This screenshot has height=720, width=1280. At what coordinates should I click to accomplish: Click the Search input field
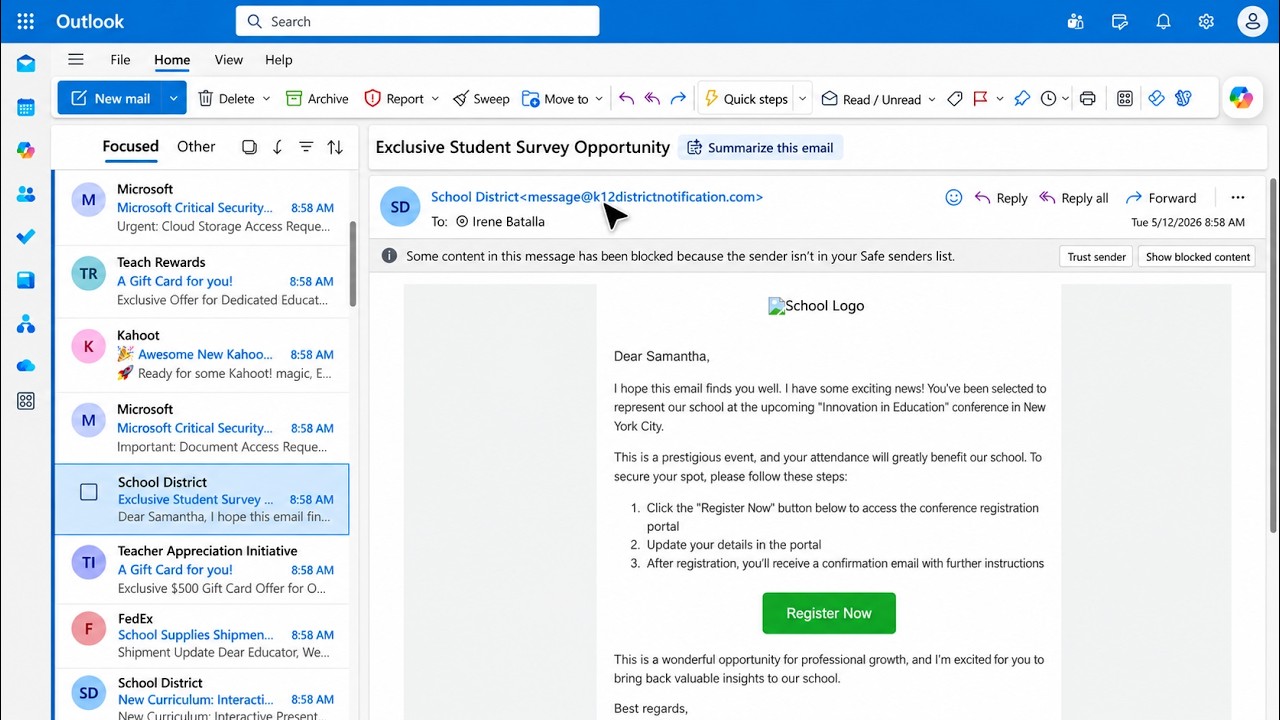point(418,21)
